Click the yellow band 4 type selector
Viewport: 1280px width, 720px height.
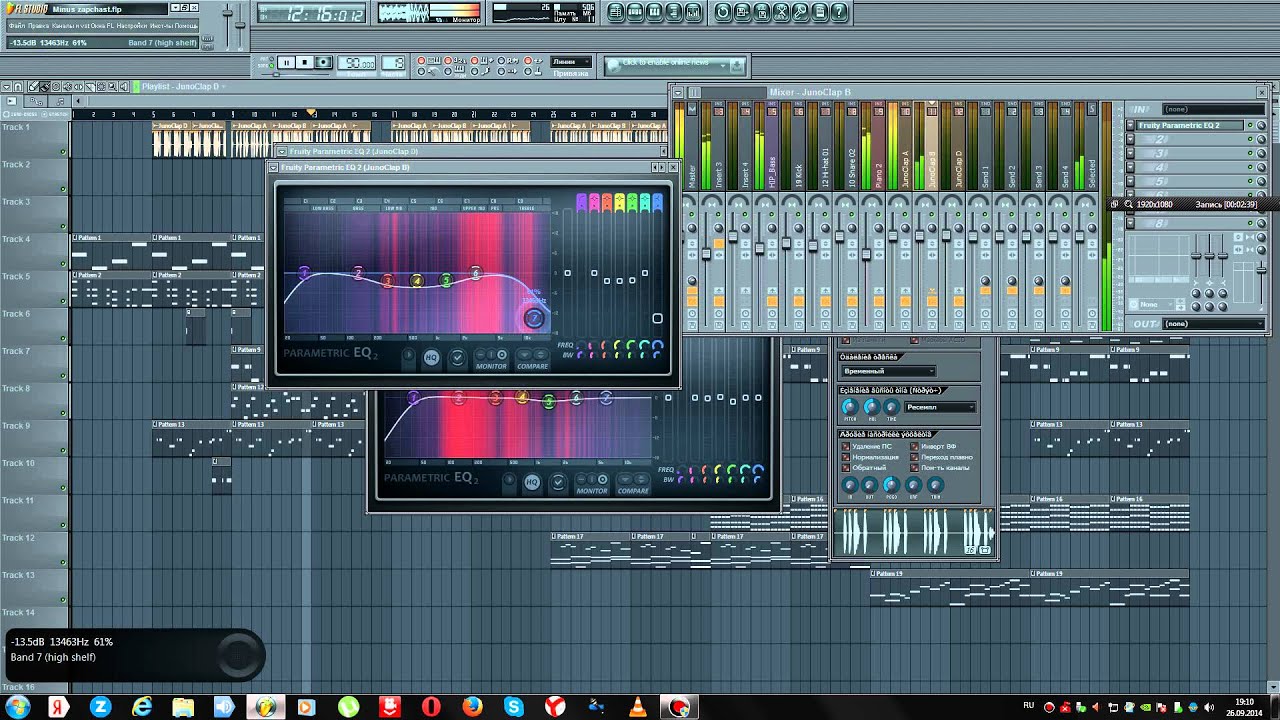point(620,203)
